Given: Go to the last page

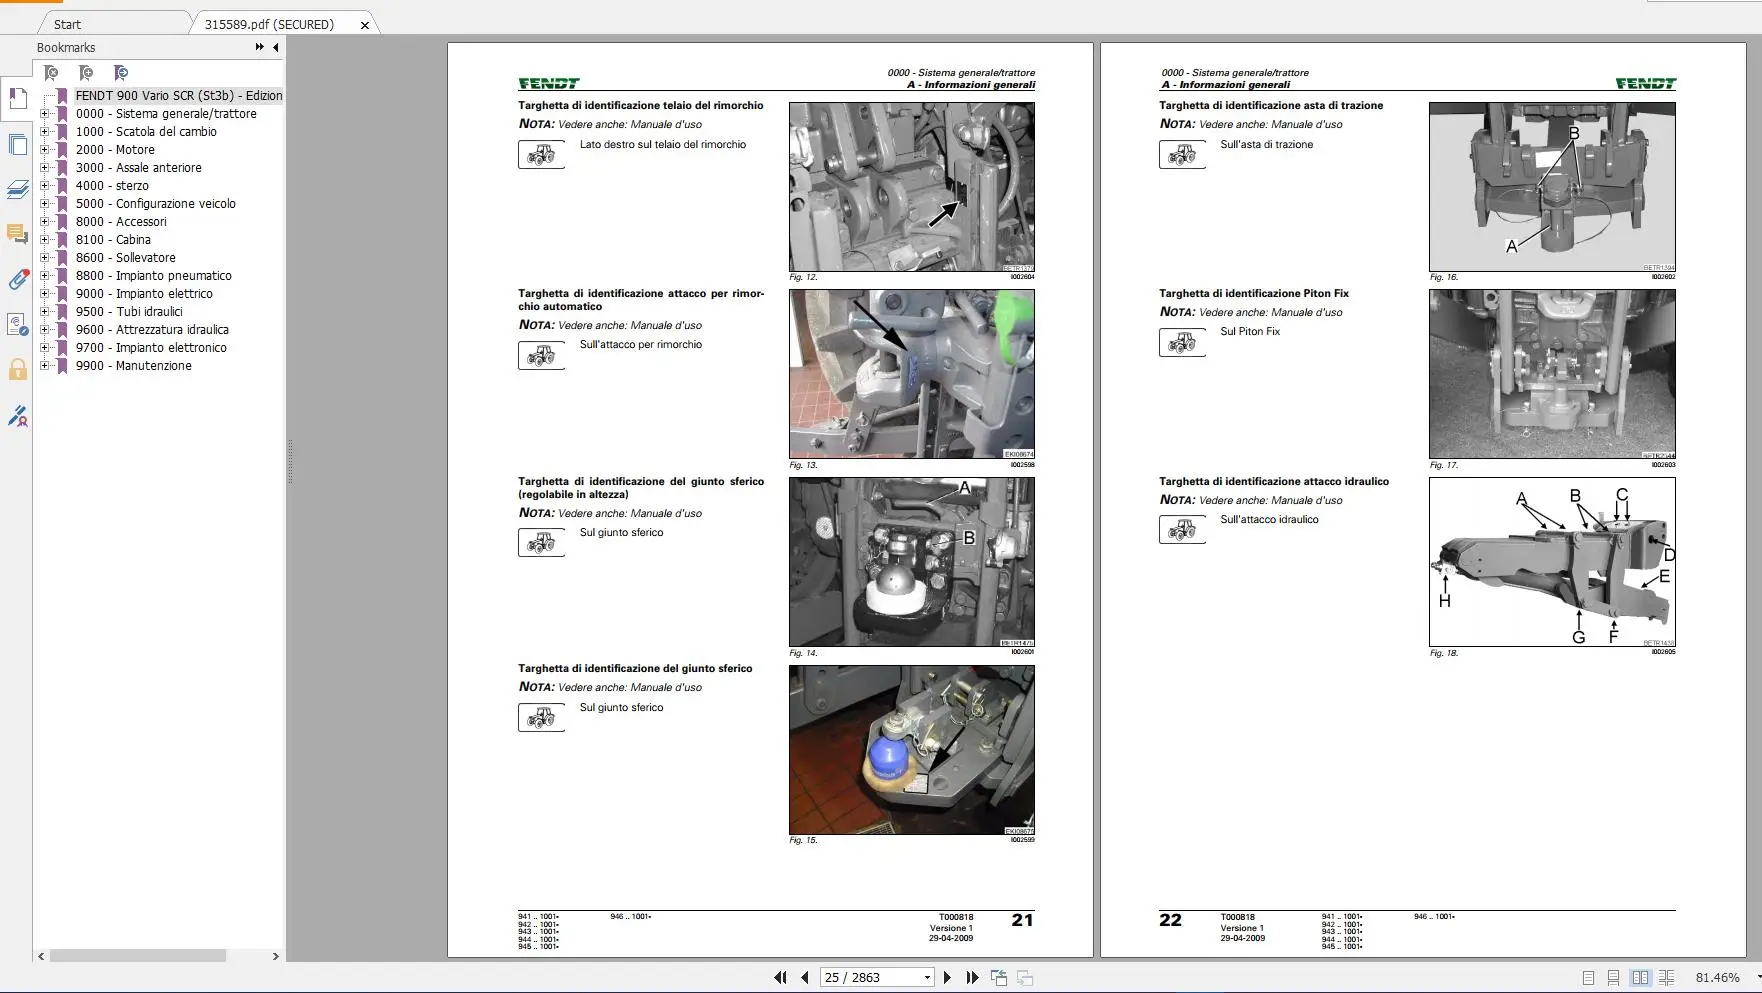Looking at the screenshot, I should tap(972, 978).
